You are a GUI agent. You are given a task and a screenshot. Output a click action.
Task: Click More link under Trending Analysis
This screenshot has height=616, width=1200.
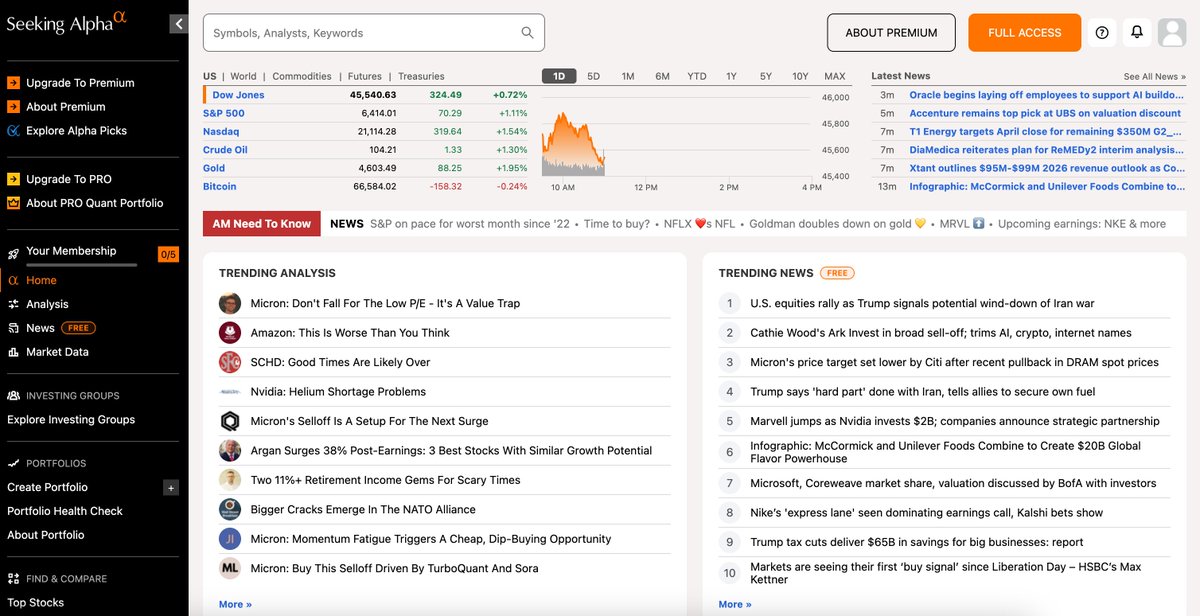(x=235, y=604)
